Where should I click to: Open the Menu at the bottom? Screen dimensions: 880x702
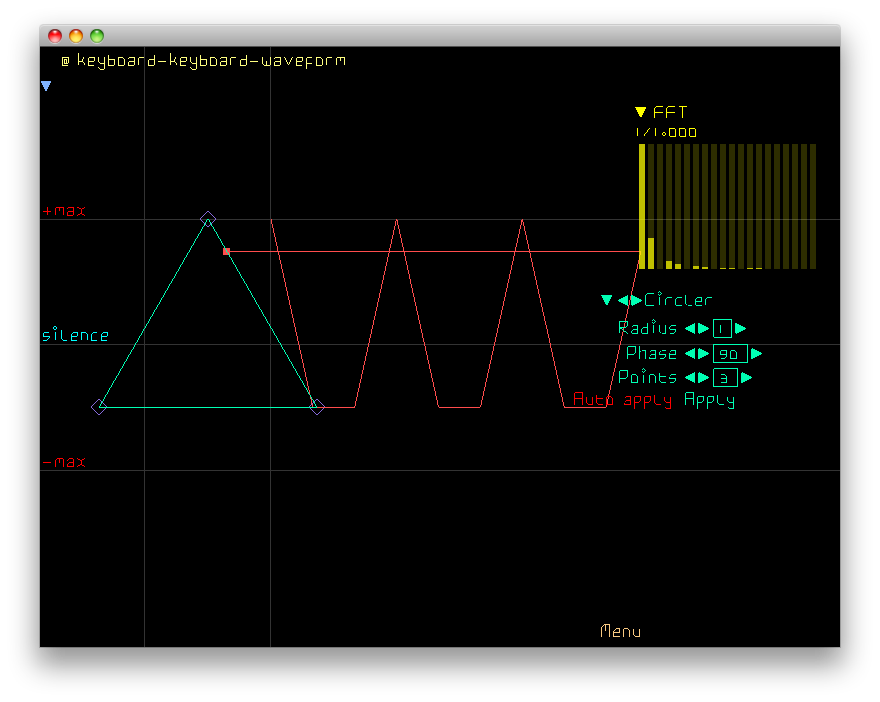pos(620,632)
